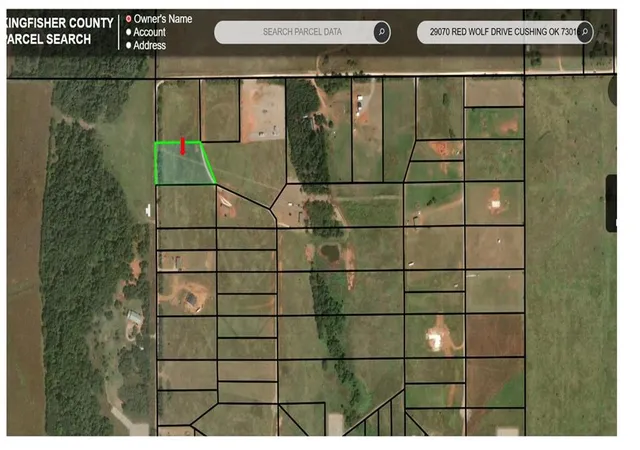Click the magnifier icon beside Red Wolf Drive address
The width and height of the screenshot is (640, 450).
point(585,32)
